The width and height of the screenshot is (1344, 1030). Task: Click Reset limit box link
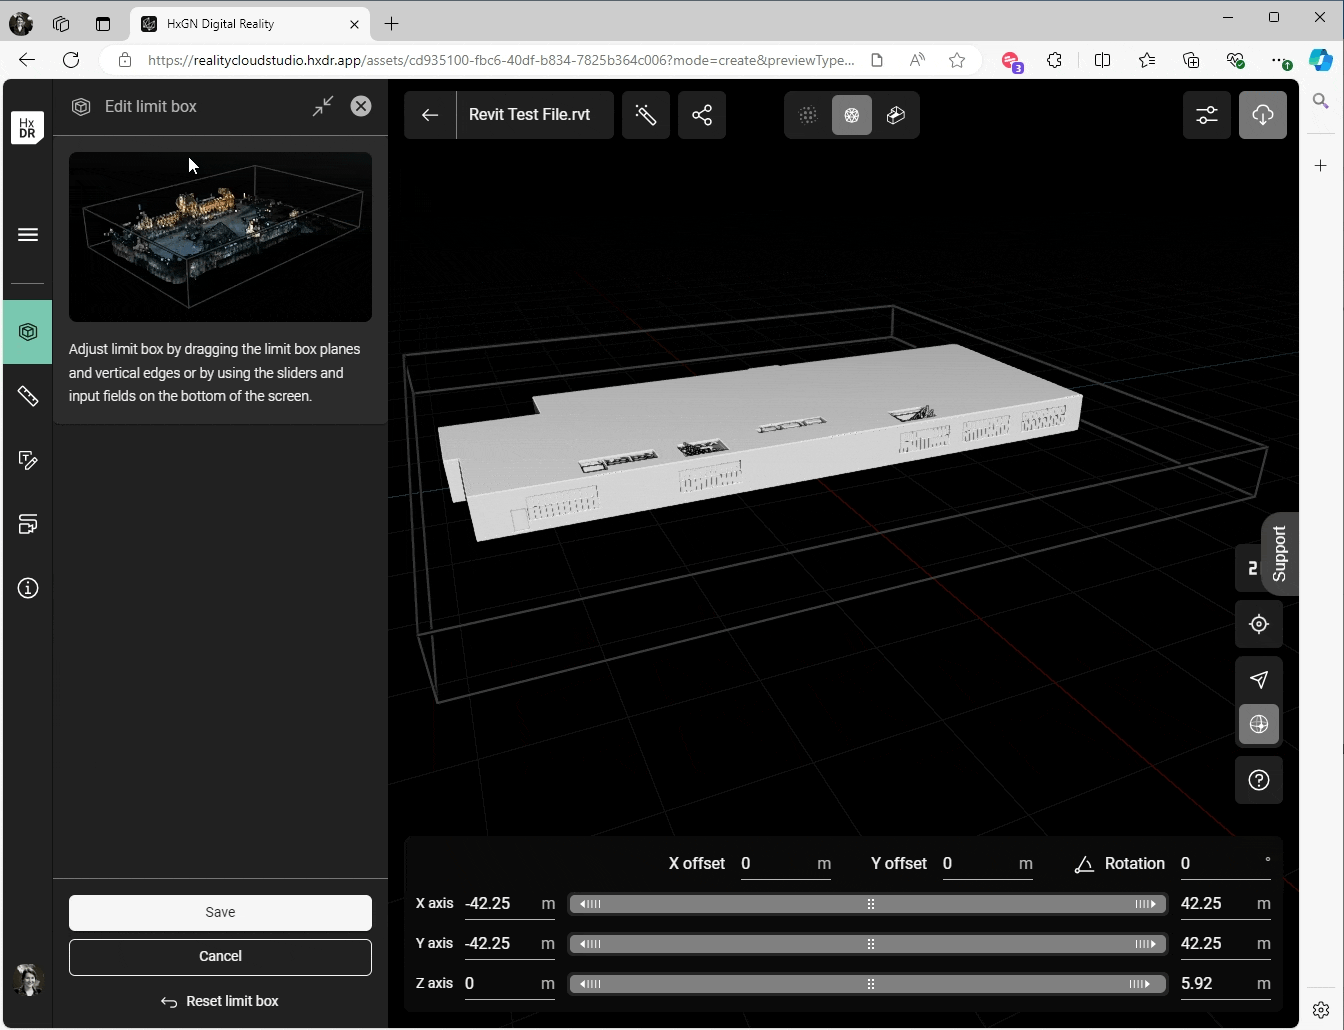pyautogui.click(x=220, y=1001)
